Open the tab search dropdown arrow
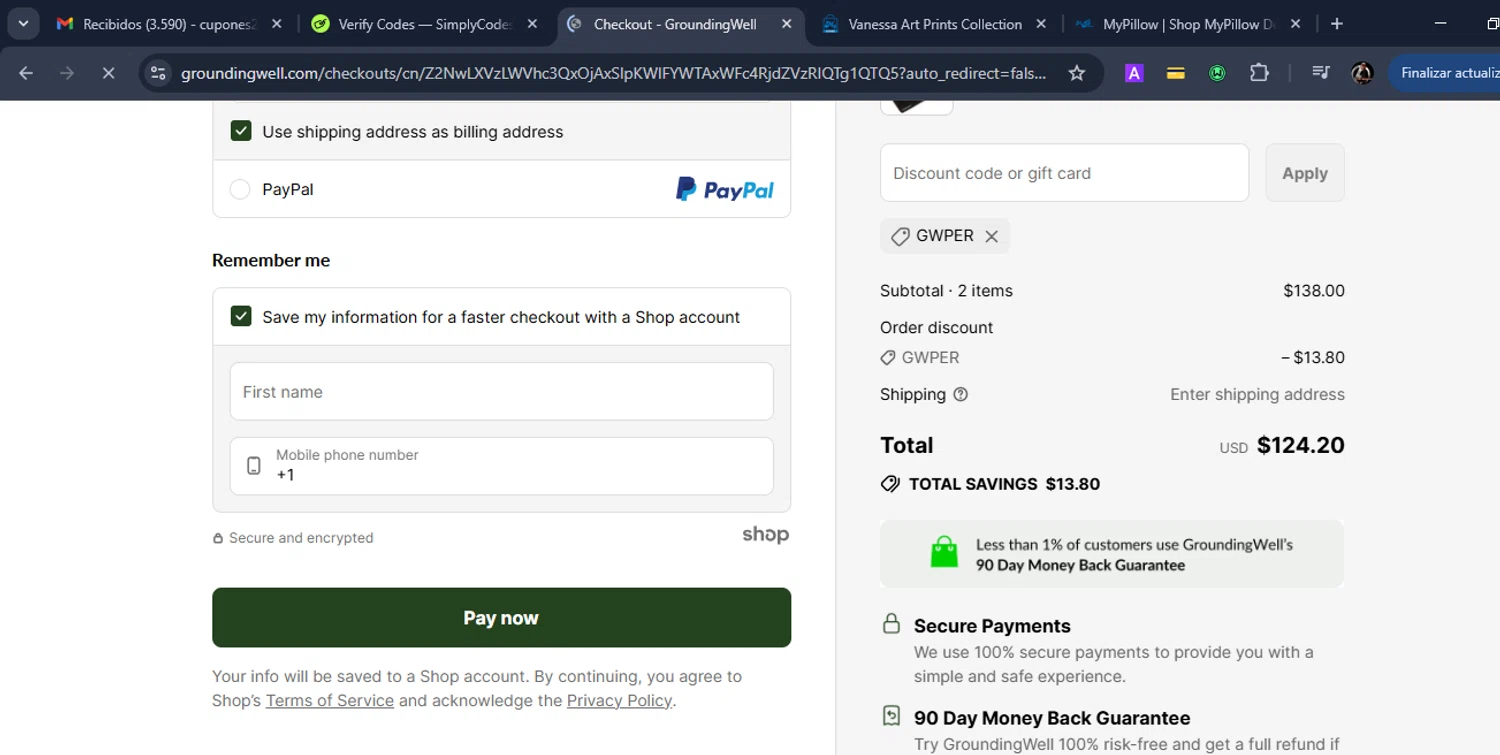1500x755 pixels. click(22, 24)
